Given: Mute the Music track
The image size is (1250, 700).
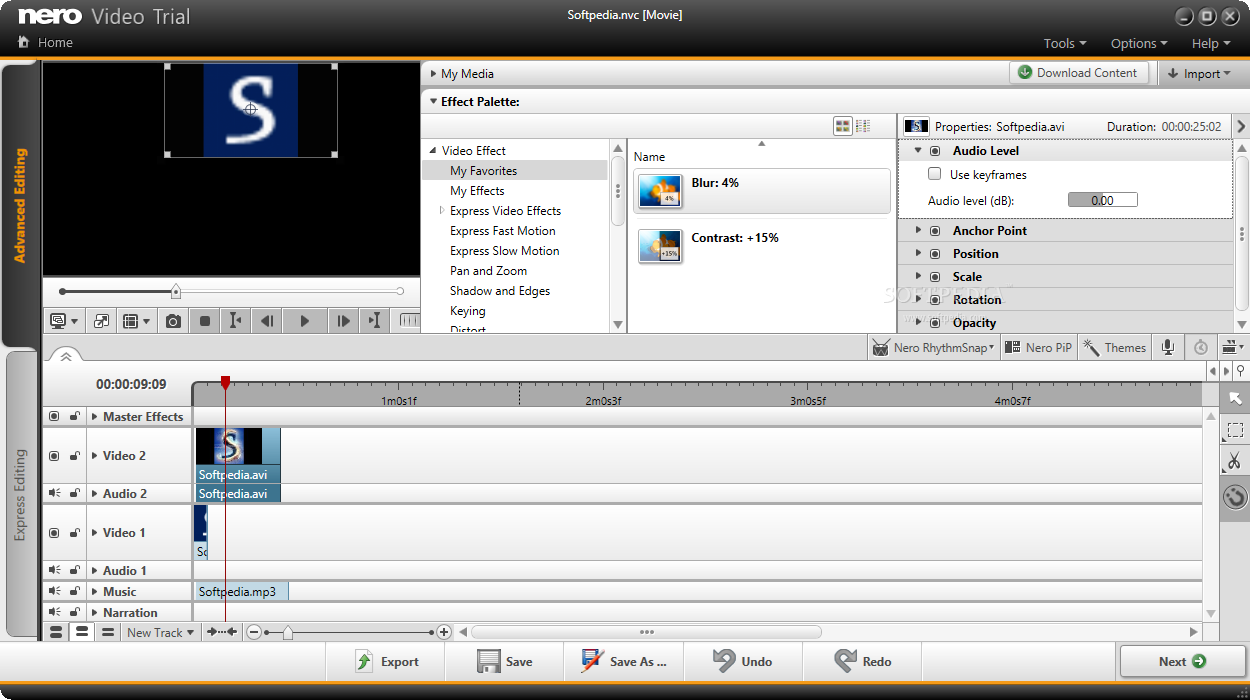Looking at the screenshot, I should (54, 591).
